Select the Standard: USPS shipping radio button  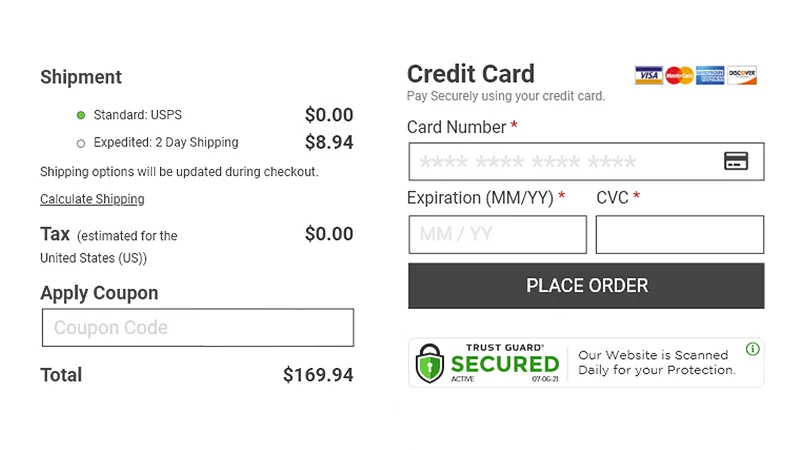click(81, 115)
